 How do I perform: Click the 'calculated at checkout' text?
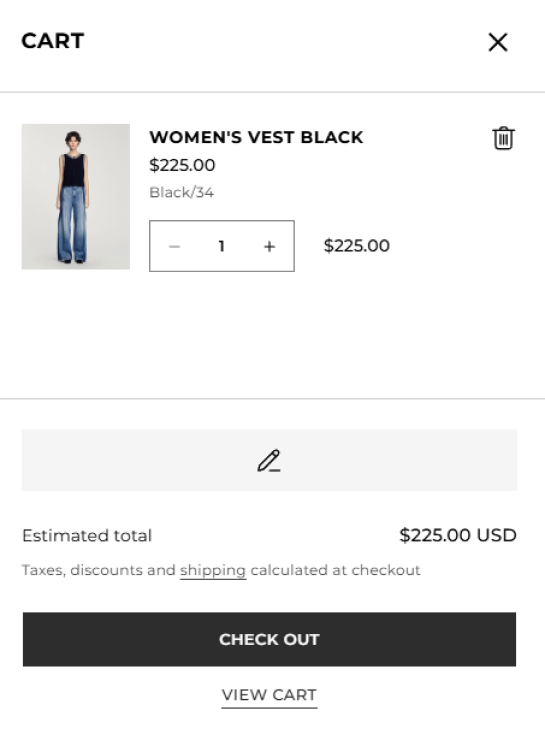coord(335,570)
